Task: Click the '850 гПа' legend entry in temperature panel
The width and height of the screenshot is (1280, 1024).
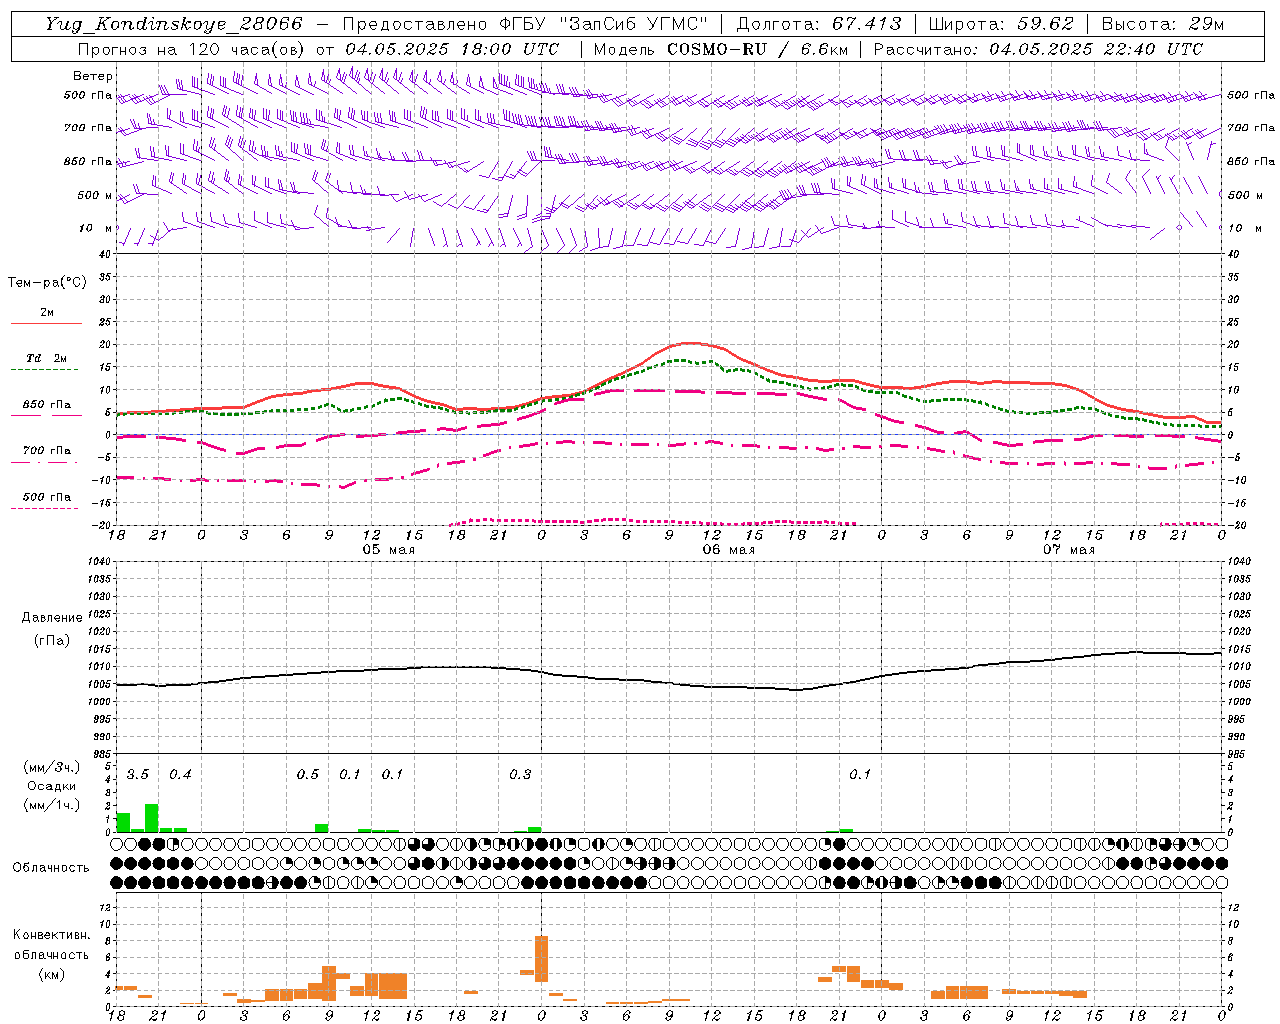Action: pos(47,404)
